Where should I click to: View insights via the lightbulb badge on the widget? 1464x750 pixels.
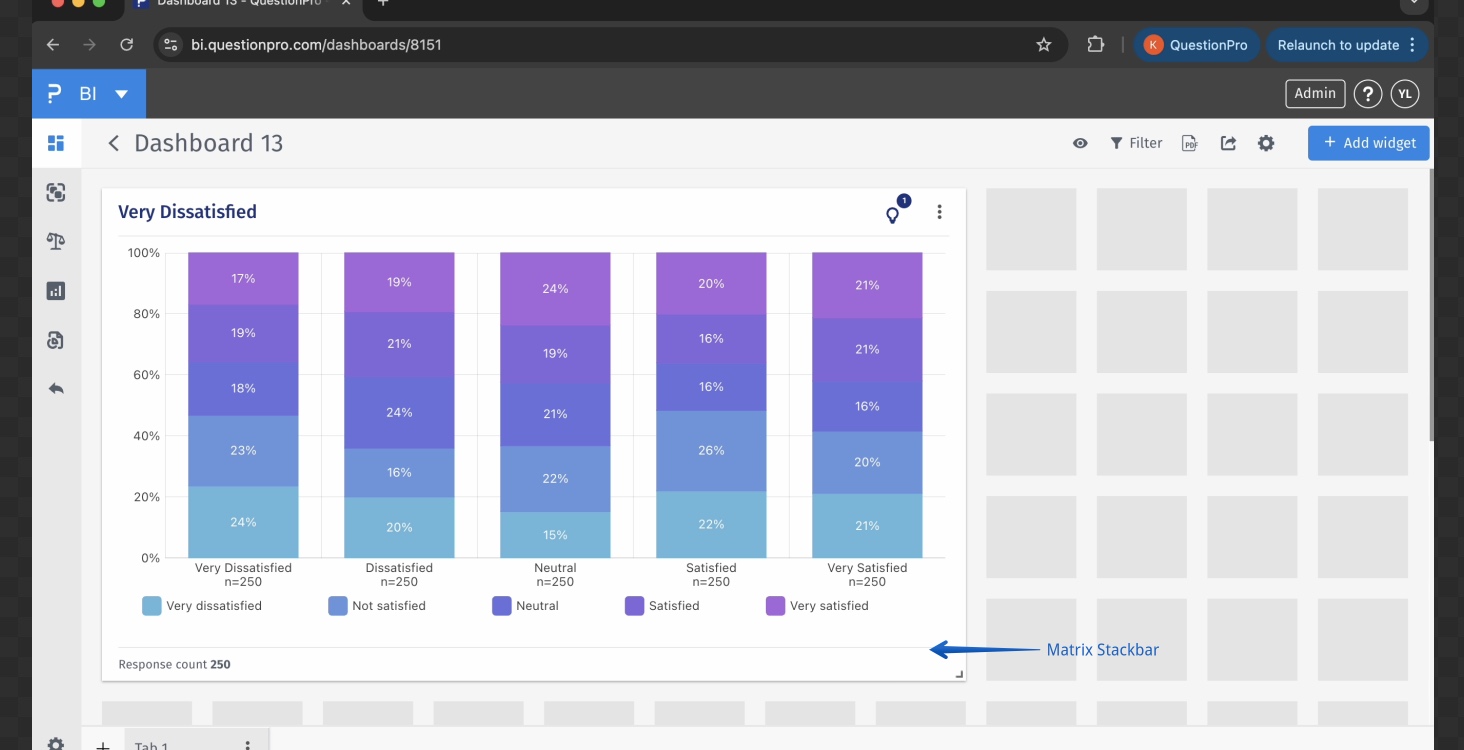click(893, 214)
